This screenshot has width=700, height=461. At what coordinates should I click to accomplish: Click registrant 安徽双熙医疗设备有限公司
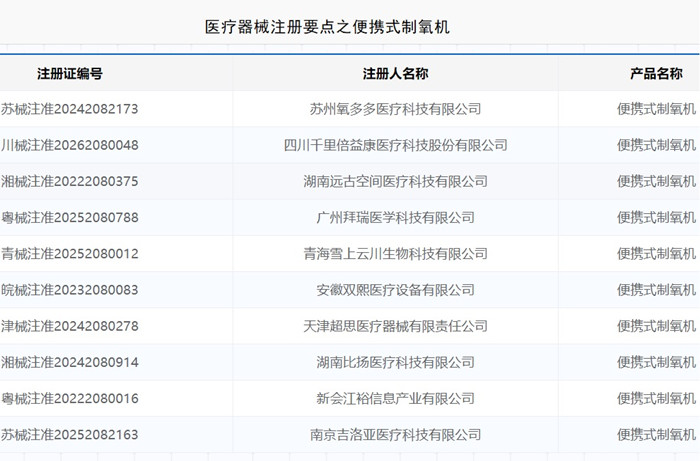pyautogui.click(x=395, y=290)
